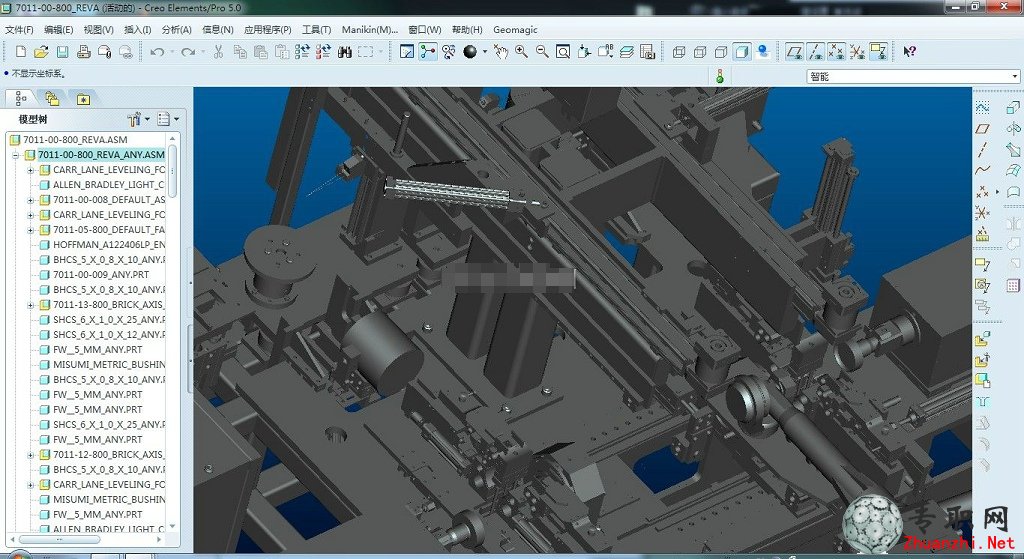
Task: Switch to No Hidden display style
Action: [x=721, y=52]
